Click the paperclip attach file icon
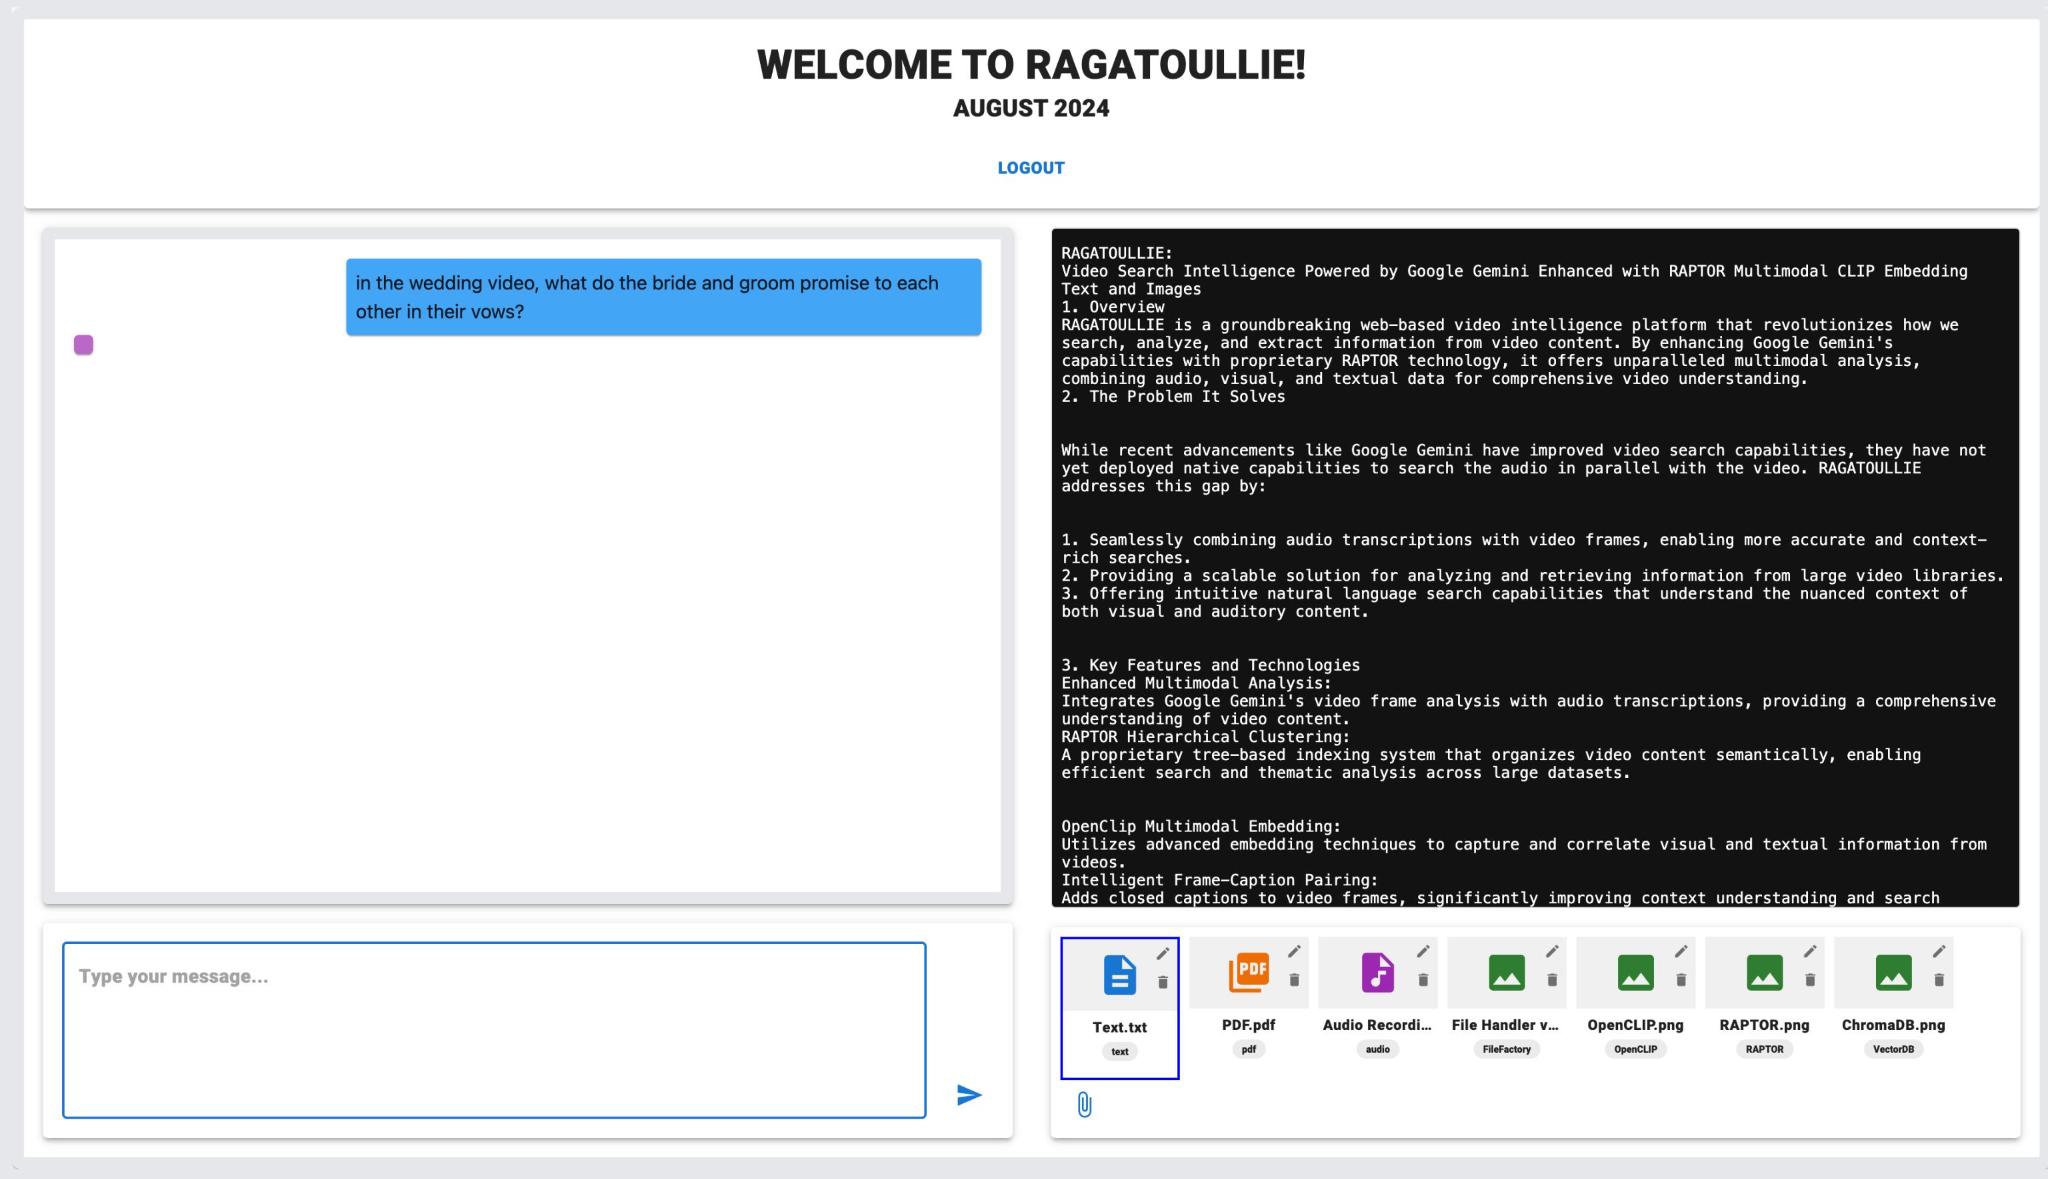The image size is (2048, 1179). coord(1085,1105)
